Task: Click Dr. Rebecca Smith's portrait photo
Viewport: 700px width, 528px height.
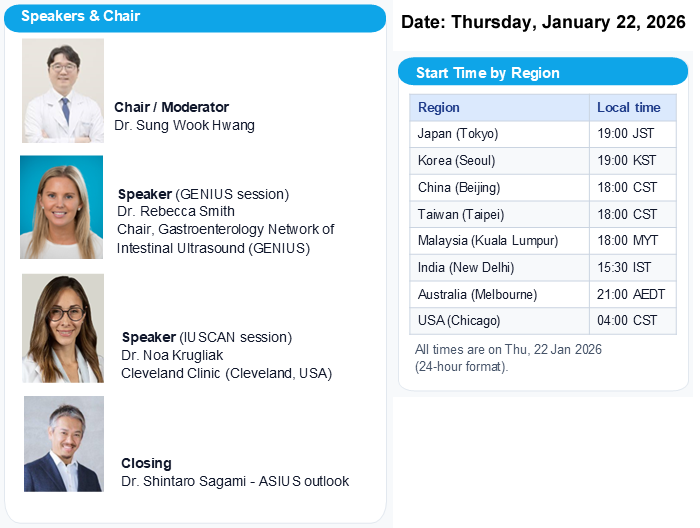Action: coord(61,207)
